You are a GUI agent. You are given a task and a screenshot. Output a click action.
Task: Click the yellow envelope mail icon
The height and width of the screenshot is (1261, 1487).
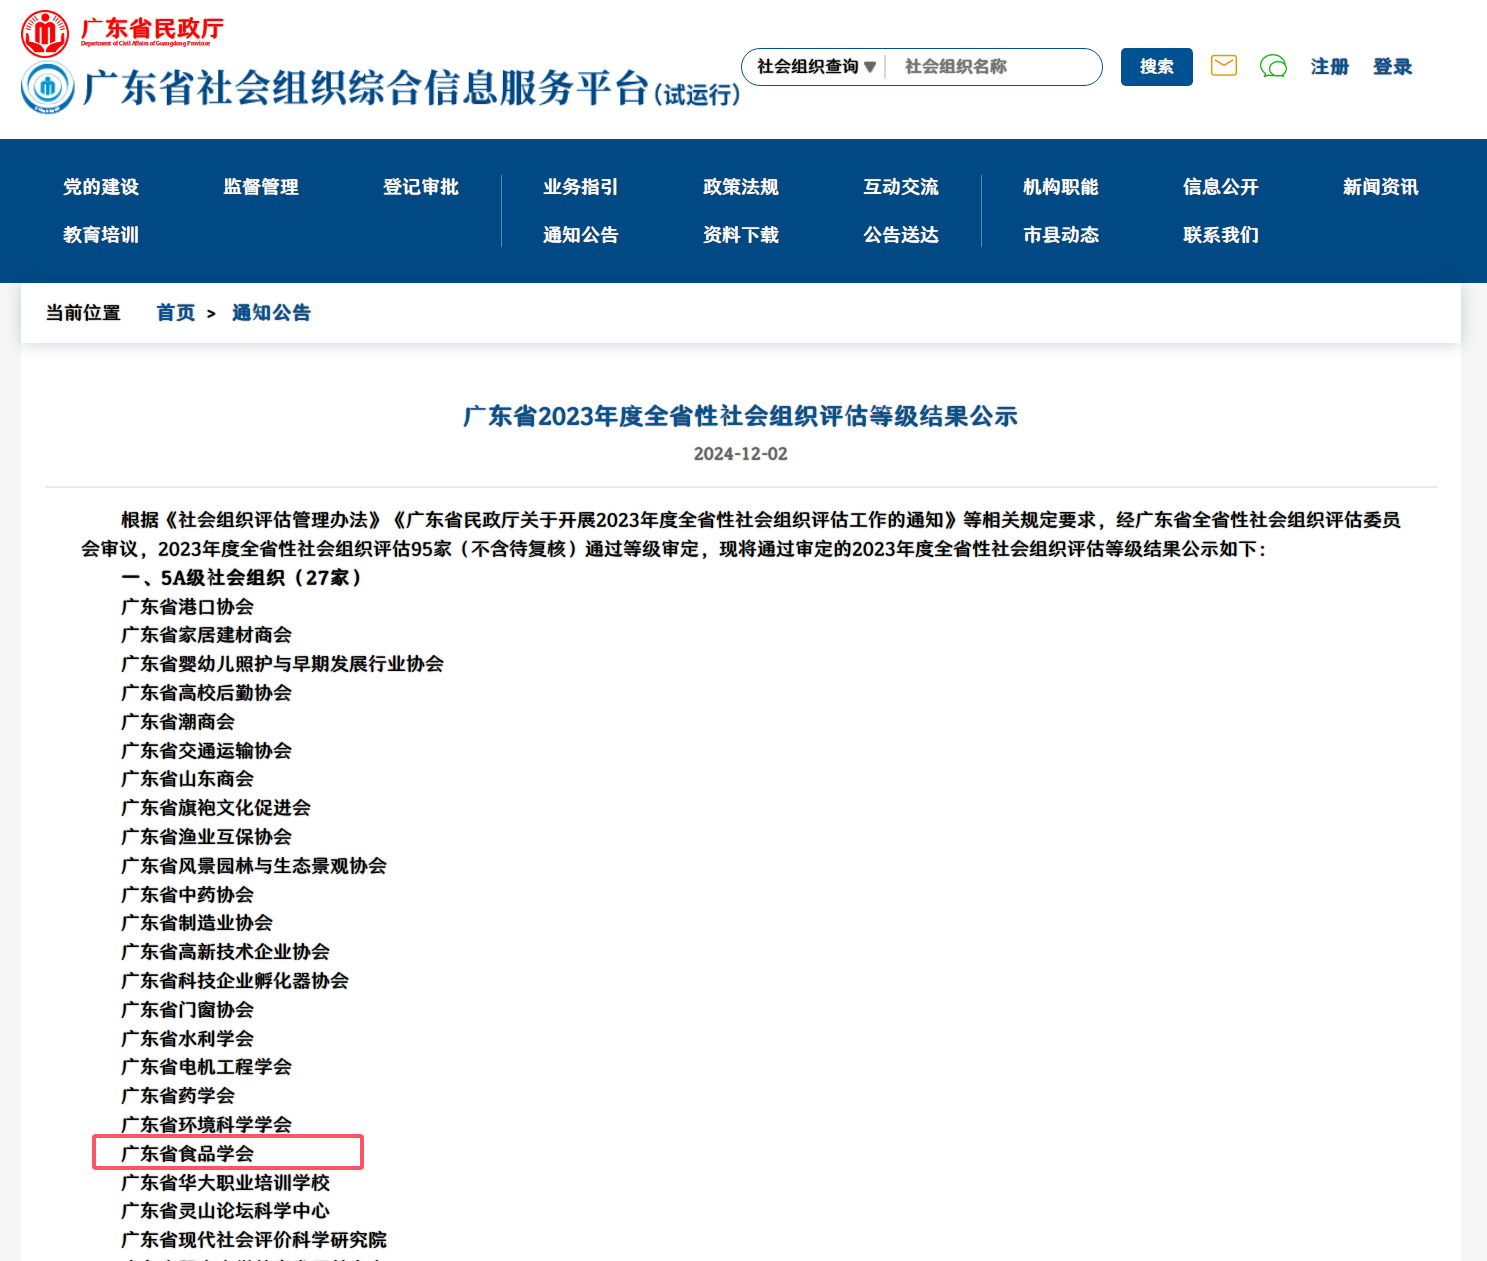pos(1224,66)
